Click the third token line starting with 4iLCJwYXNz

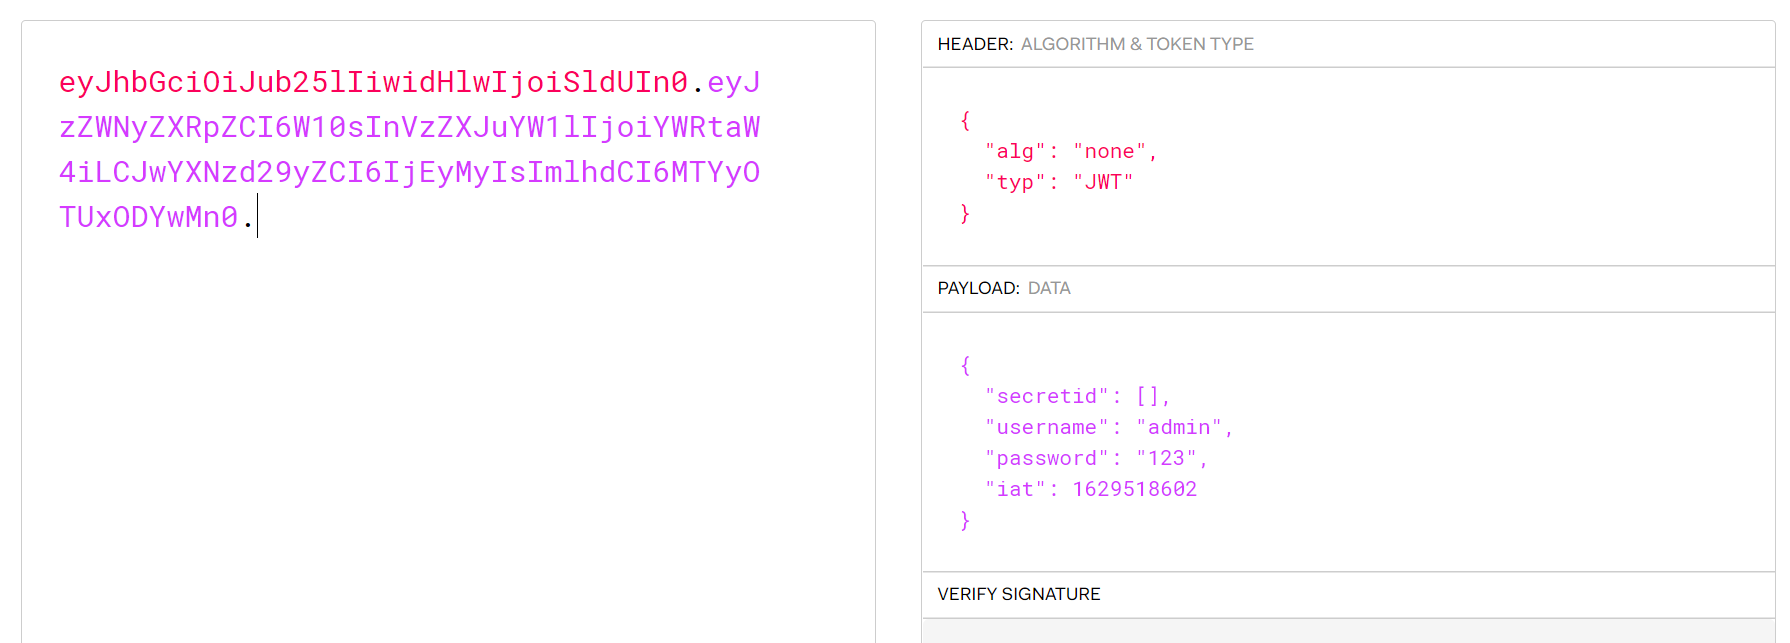click(x=409, y=172)
